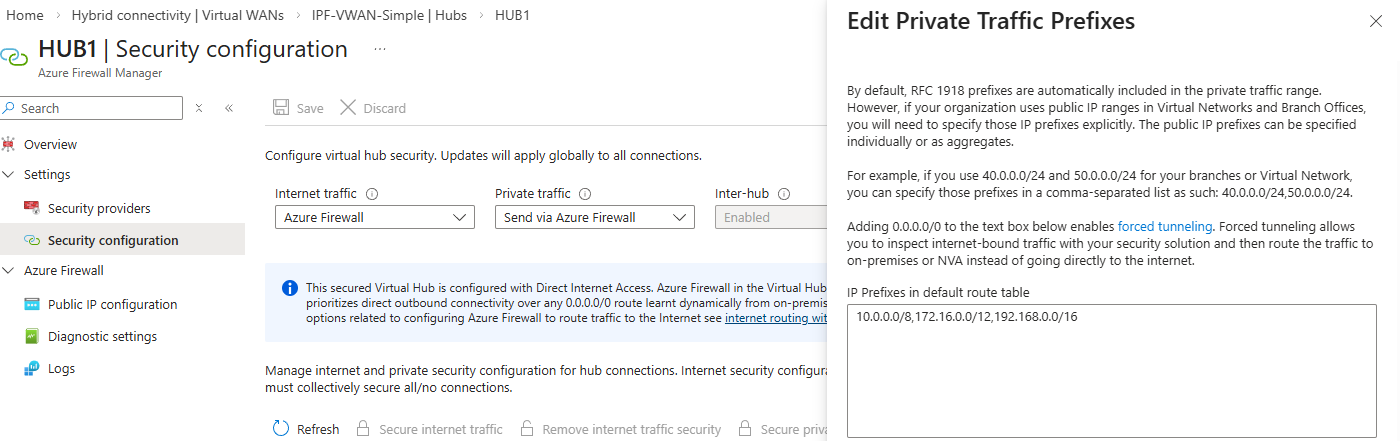This screenshot has height=441, width=1400.
Task: Click the Refresh icon
Action: click(281, 429)
